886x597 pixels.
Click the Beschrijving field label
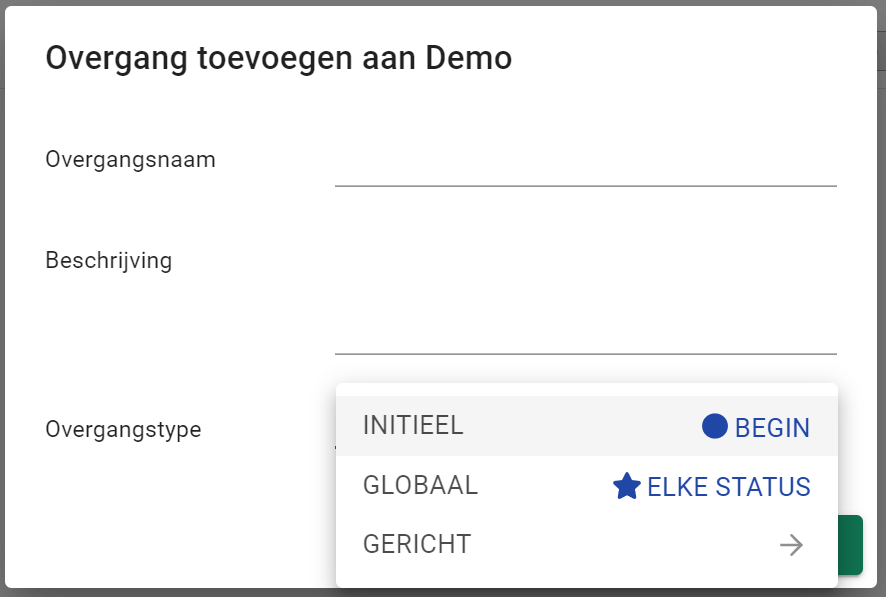tap(109, 261)
